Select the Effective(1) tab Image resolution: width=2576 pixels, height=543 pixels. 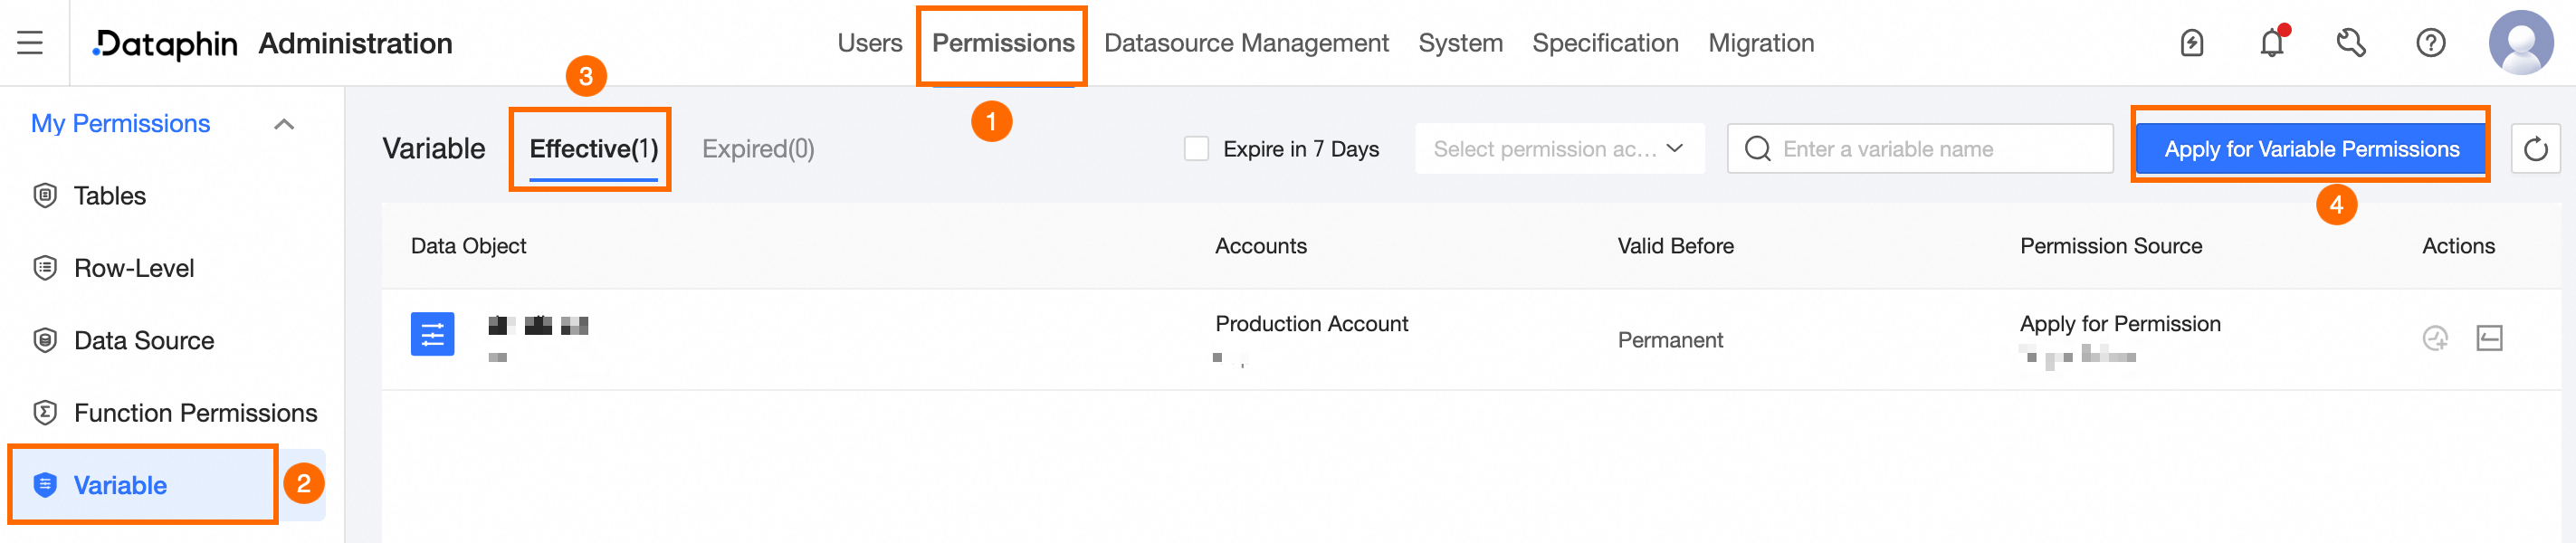click(593, 149)
